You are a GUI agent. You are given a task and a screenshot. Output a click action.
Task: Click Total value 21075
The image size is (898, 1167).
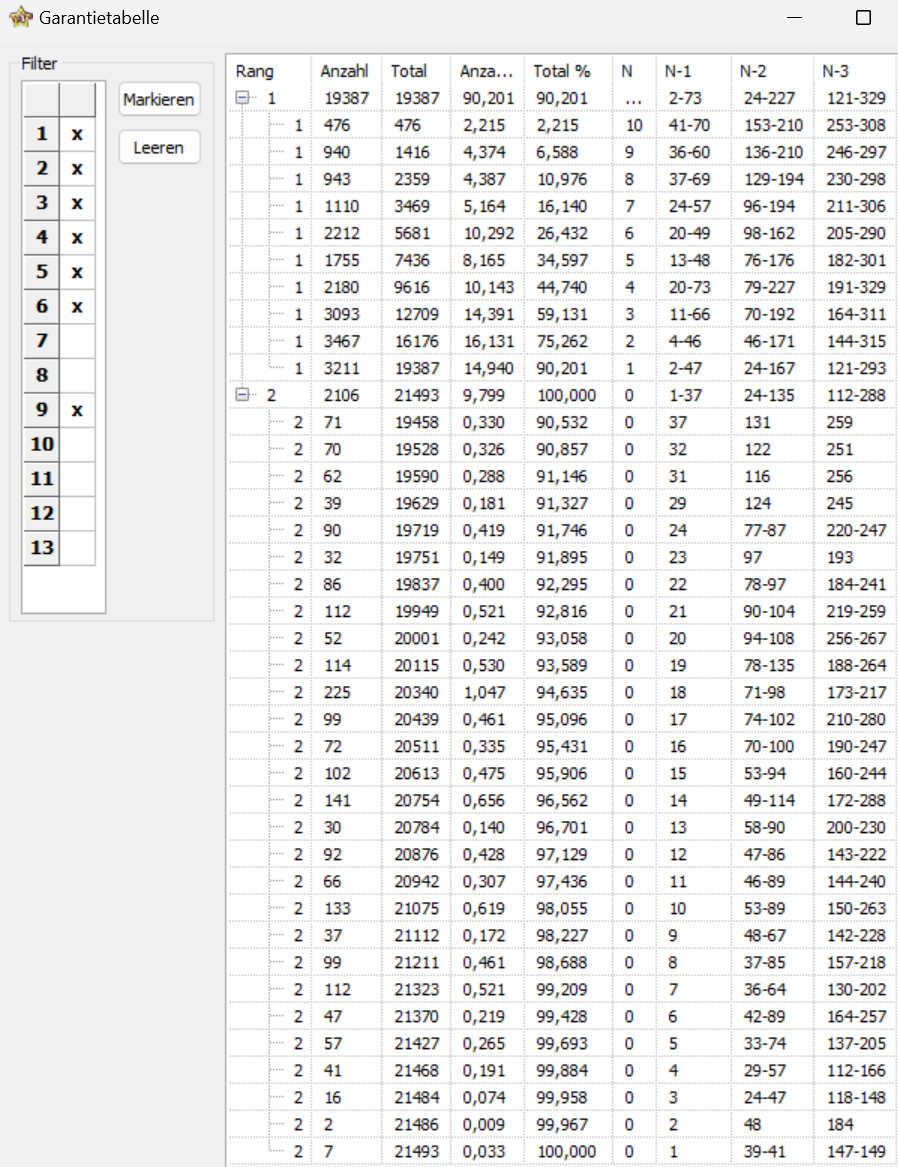(x=417, y=909)
